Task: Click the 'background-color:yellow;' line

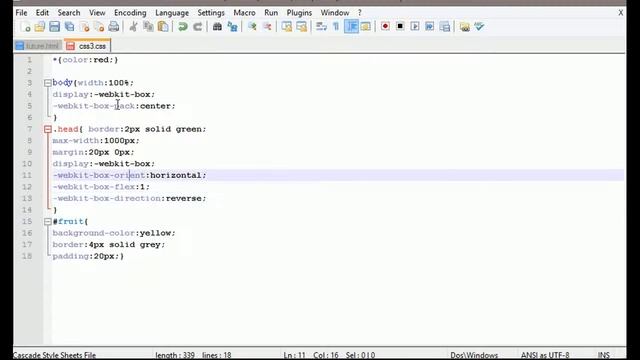Action: pos(114,233)
